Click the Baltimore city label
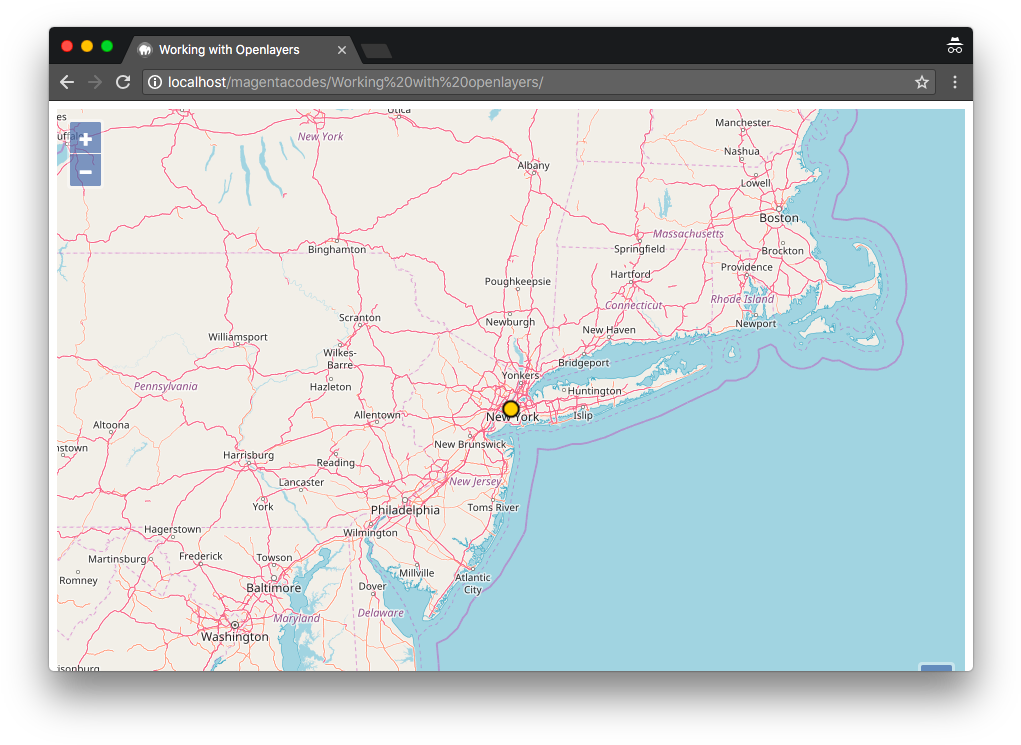 (273, 588)
